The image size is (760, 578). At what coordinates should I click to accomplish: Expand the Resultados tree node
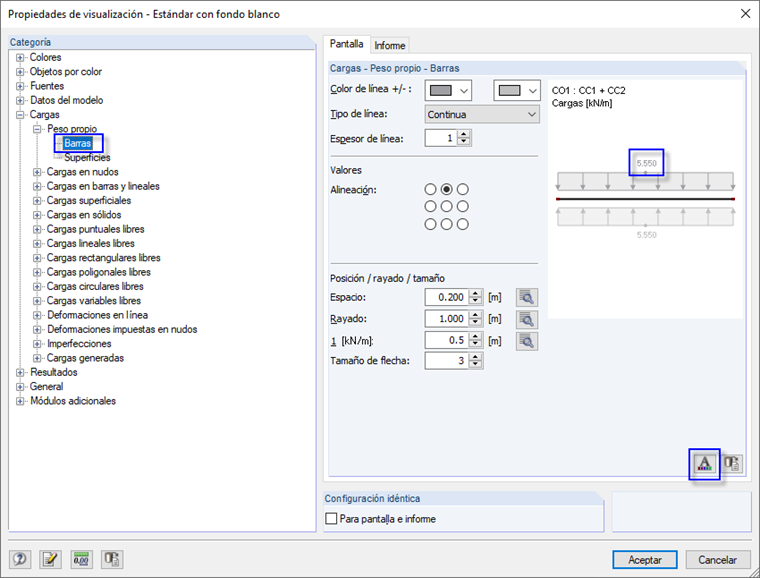tap(20, 373)
